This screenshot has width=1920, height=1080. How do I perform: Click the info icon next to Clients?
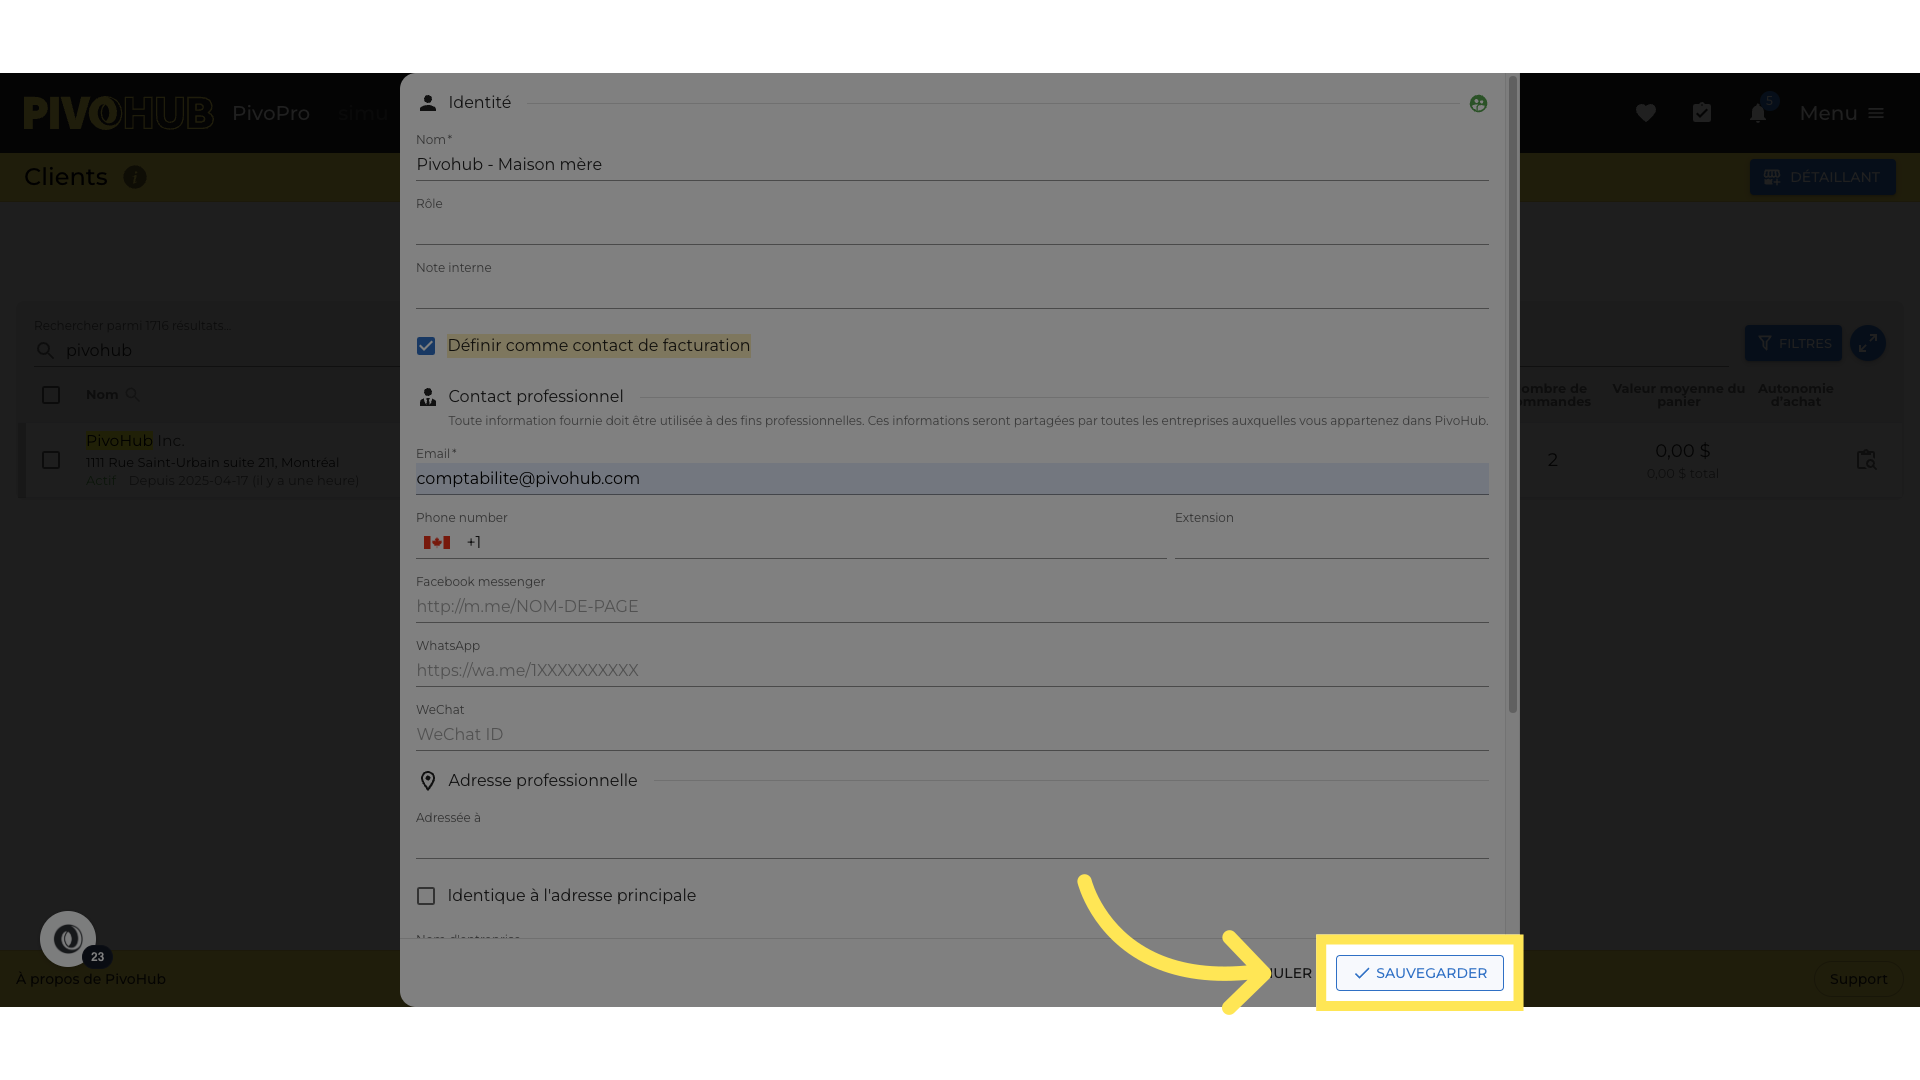click(135, 177)
